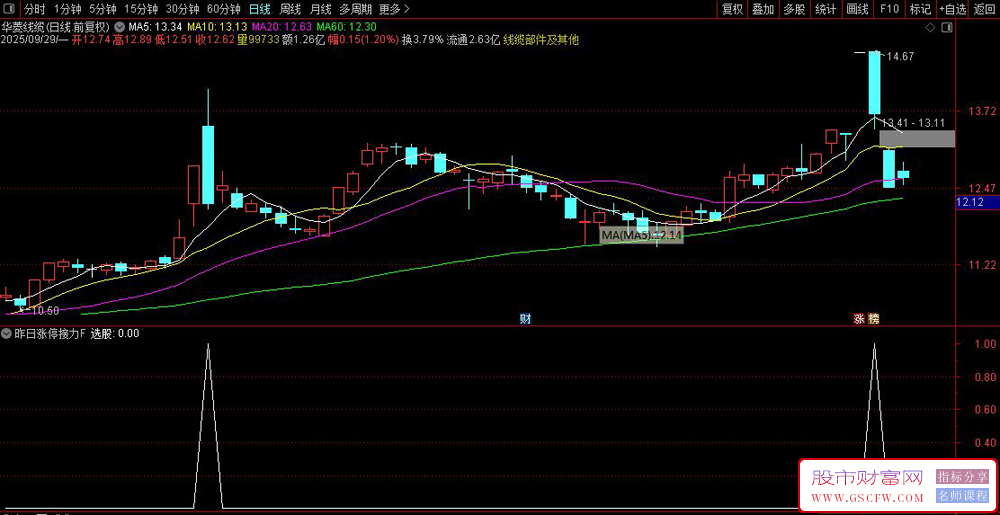This screenshot has height=515, width=1000.
Task: Click the 换3.79% turnover readout
Action: (422, 40)
